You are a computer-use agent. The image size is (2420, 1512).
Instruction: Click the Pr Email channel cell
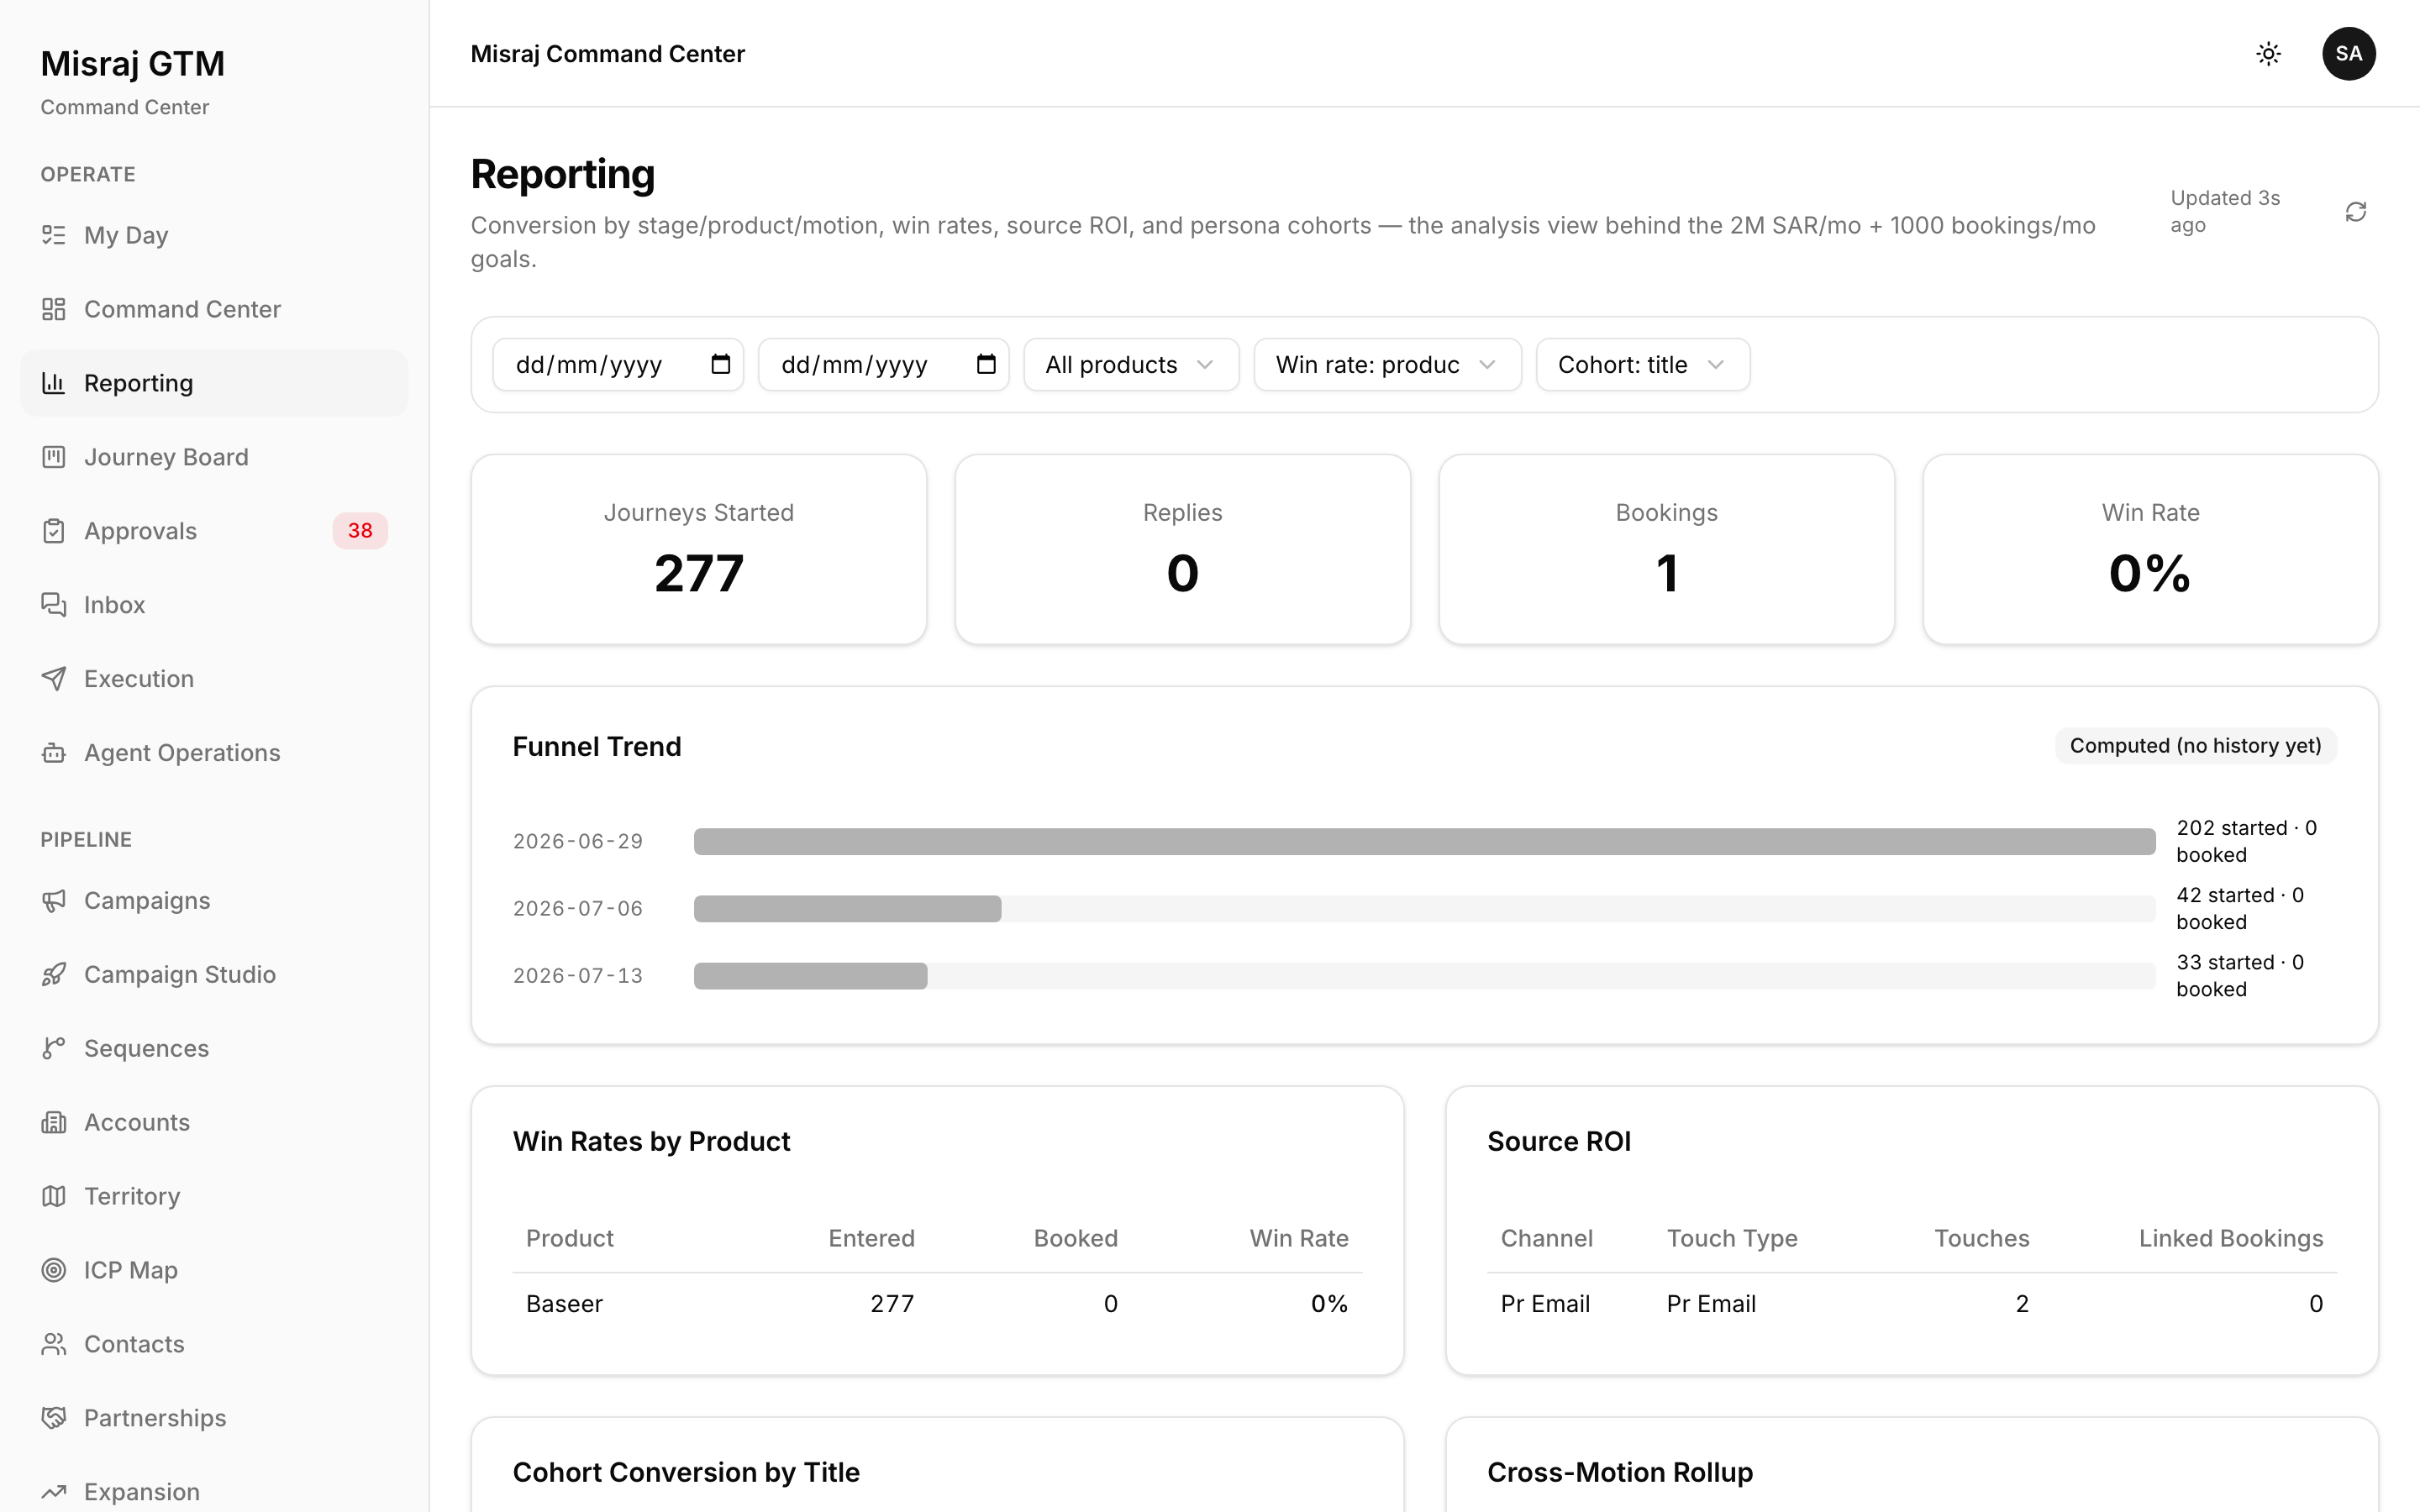(x=1545, y=1304)
